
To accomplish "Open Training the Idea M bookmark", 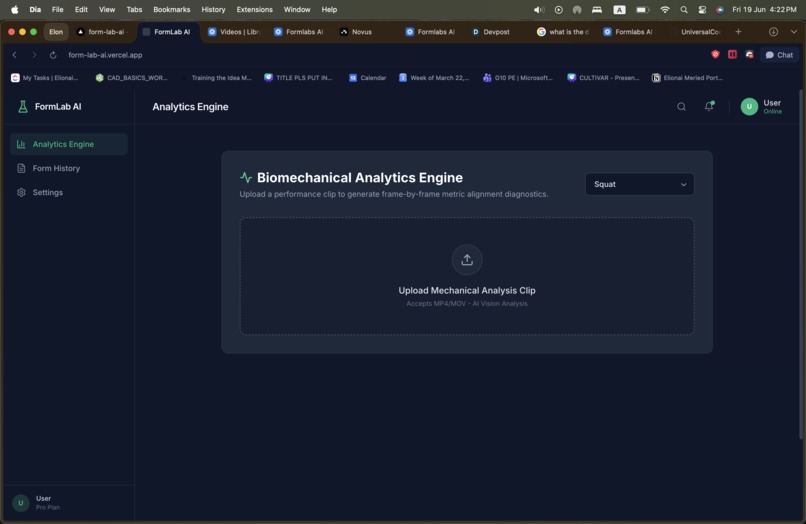I will [216, 78].
